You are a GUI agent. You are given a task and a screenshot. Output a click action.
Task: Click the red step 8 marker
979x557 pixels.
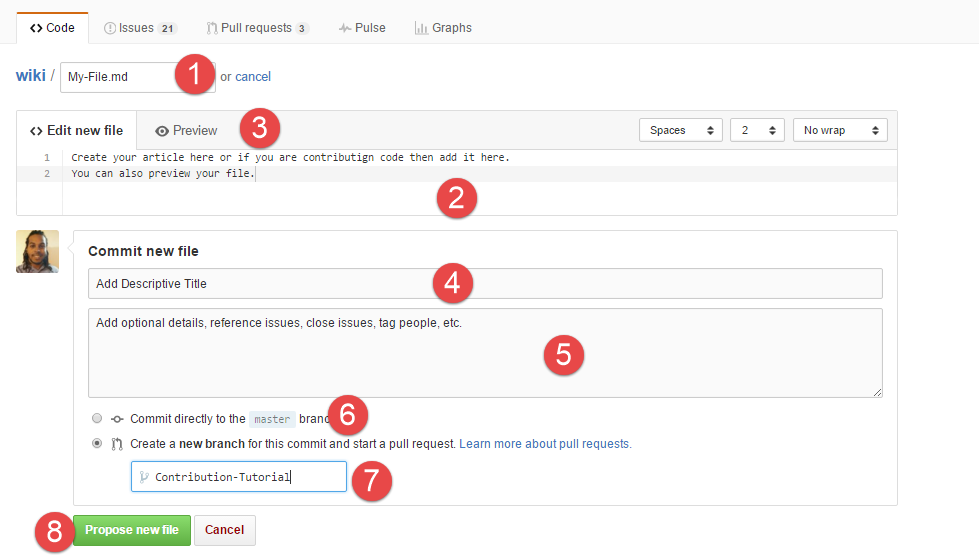tap(53, 531)
